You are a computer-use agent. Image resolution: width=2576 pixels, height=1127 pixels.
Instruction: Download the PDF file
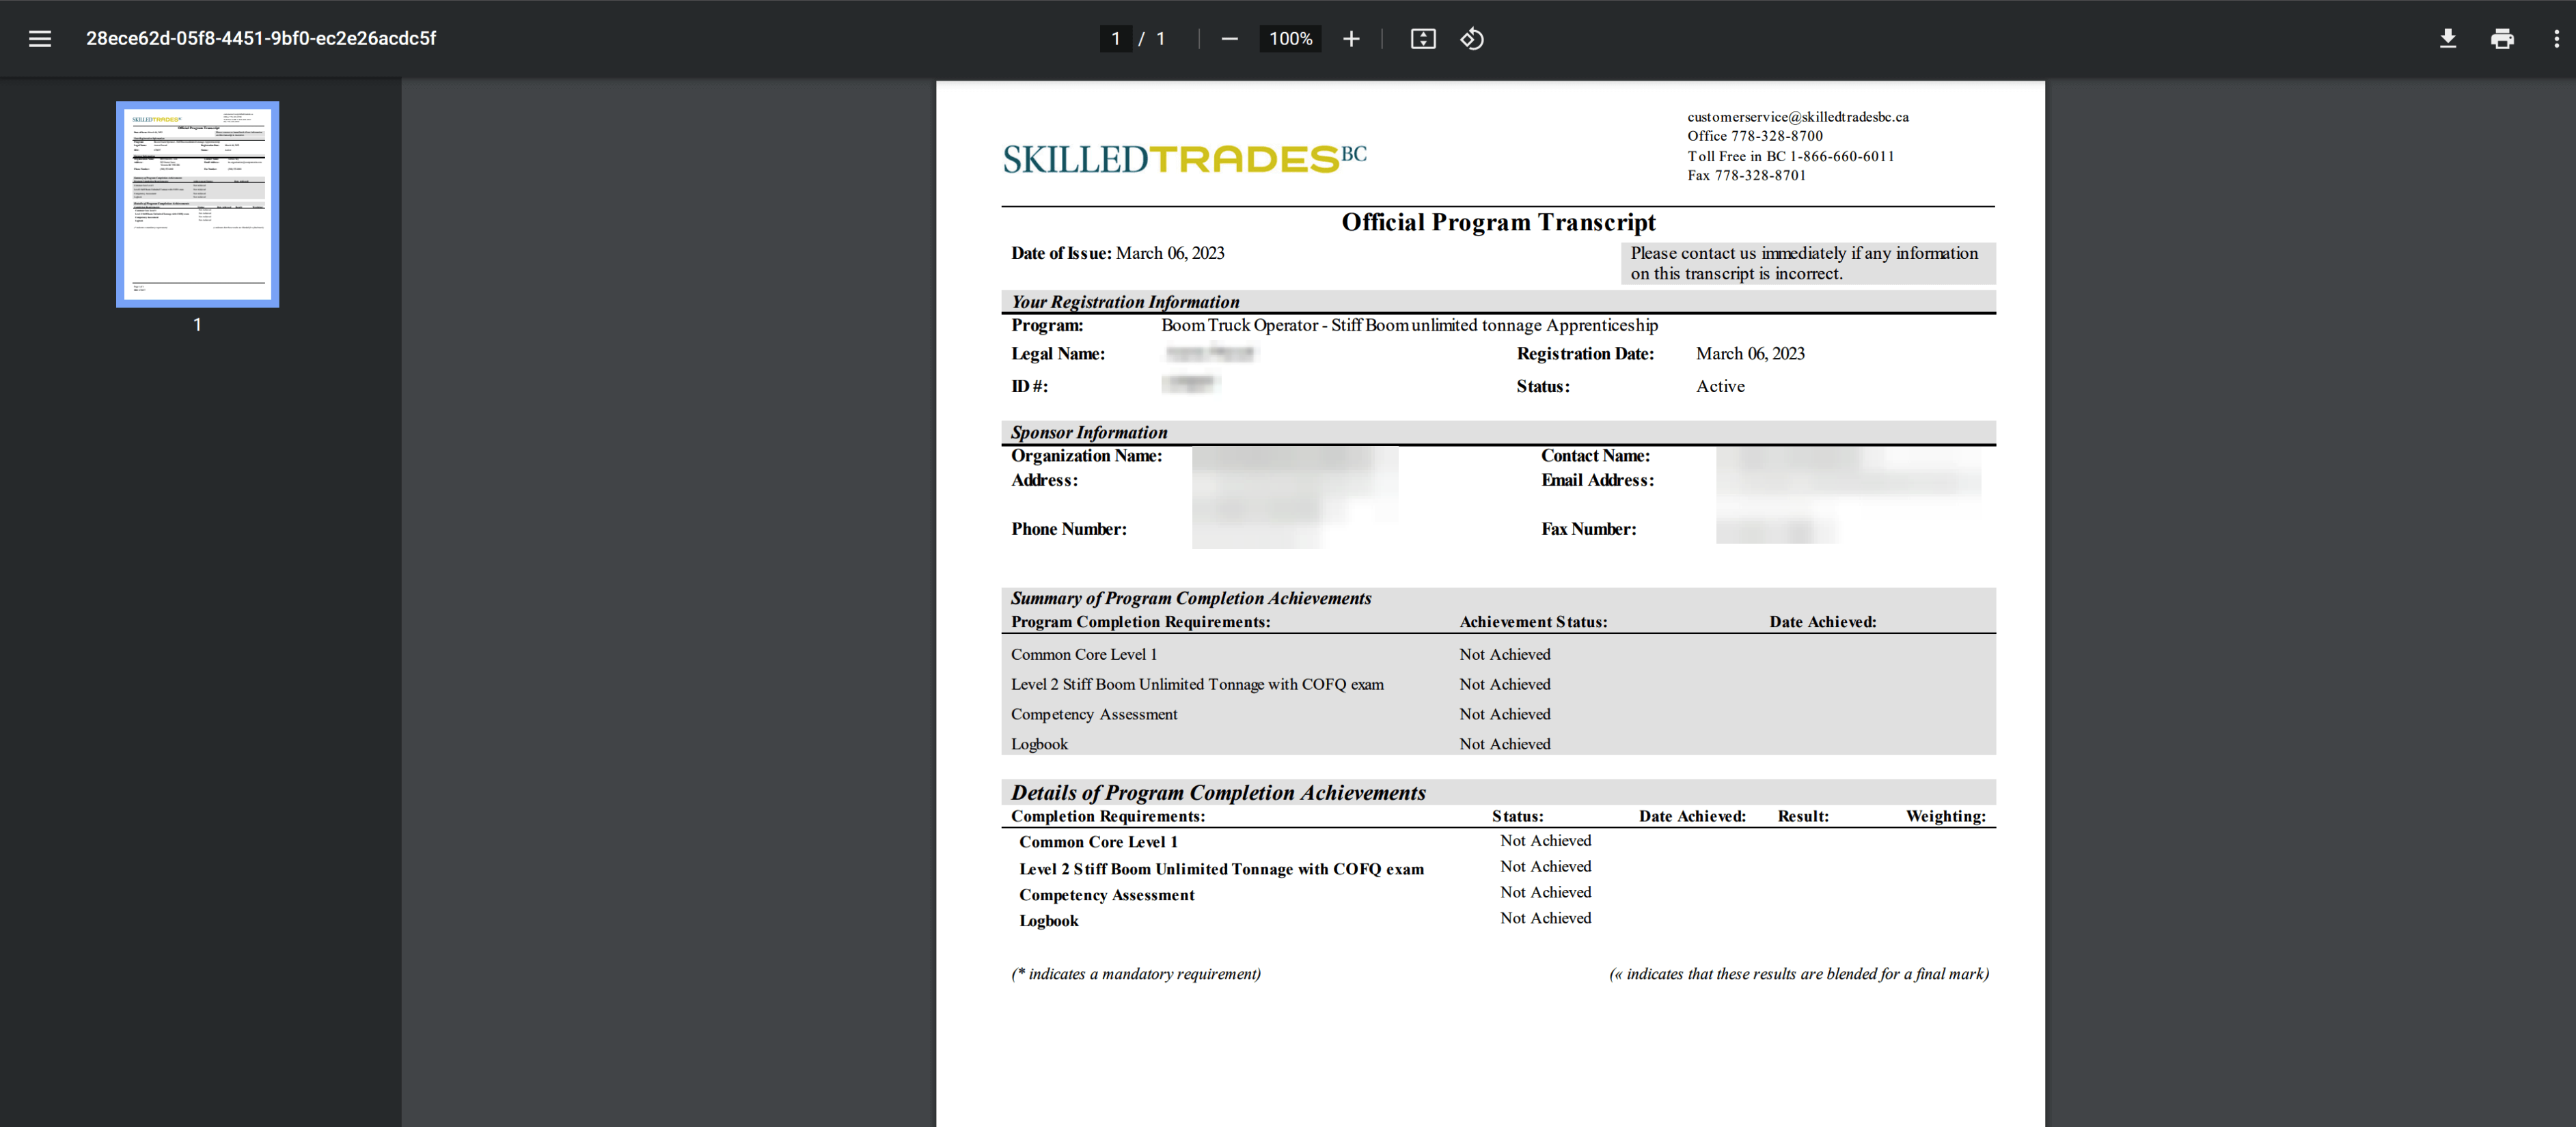2447,39
